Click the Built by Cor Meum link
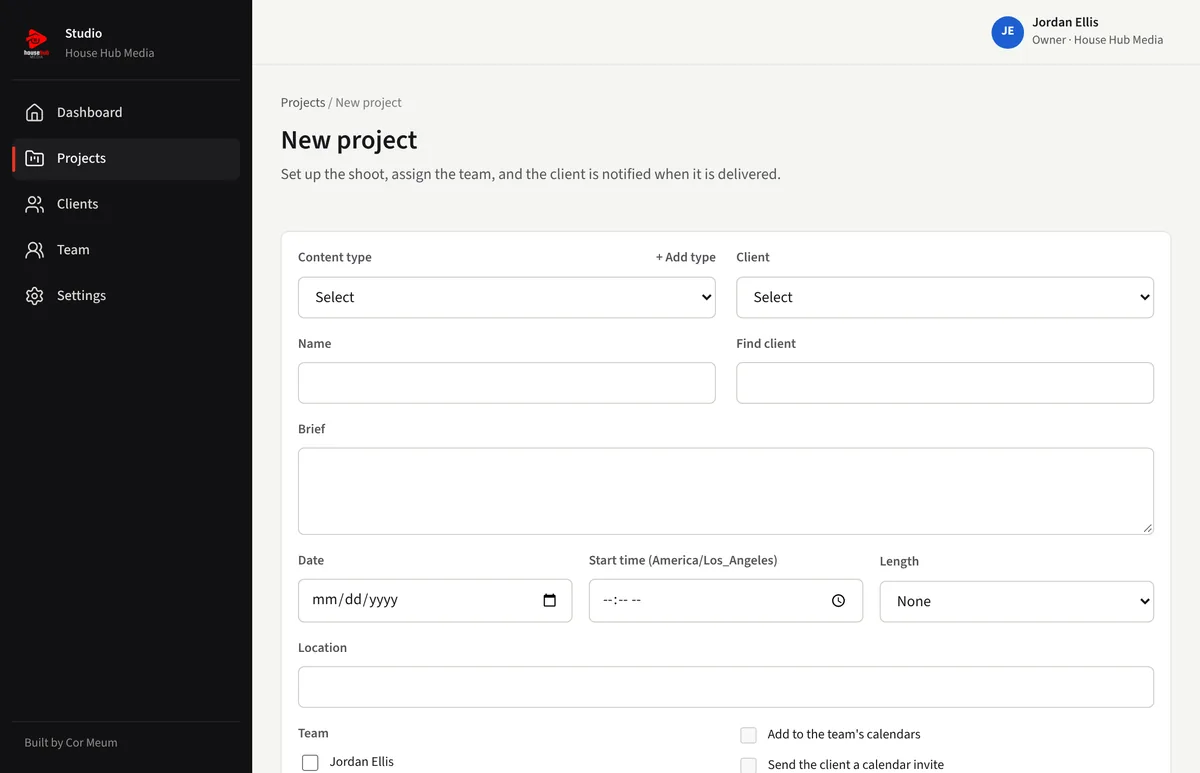The image size is (1200, 773). 71,742
